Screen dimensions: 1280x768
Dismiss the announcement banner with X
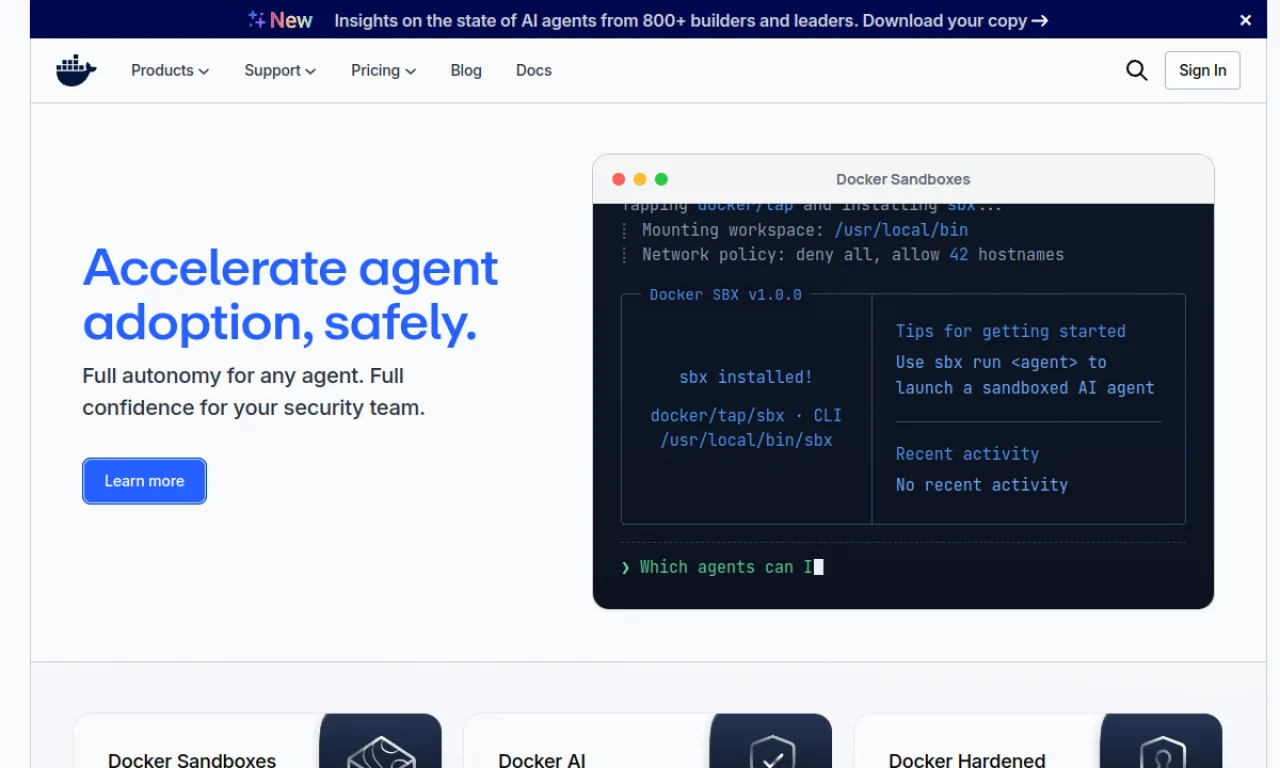coord(1245,20)
